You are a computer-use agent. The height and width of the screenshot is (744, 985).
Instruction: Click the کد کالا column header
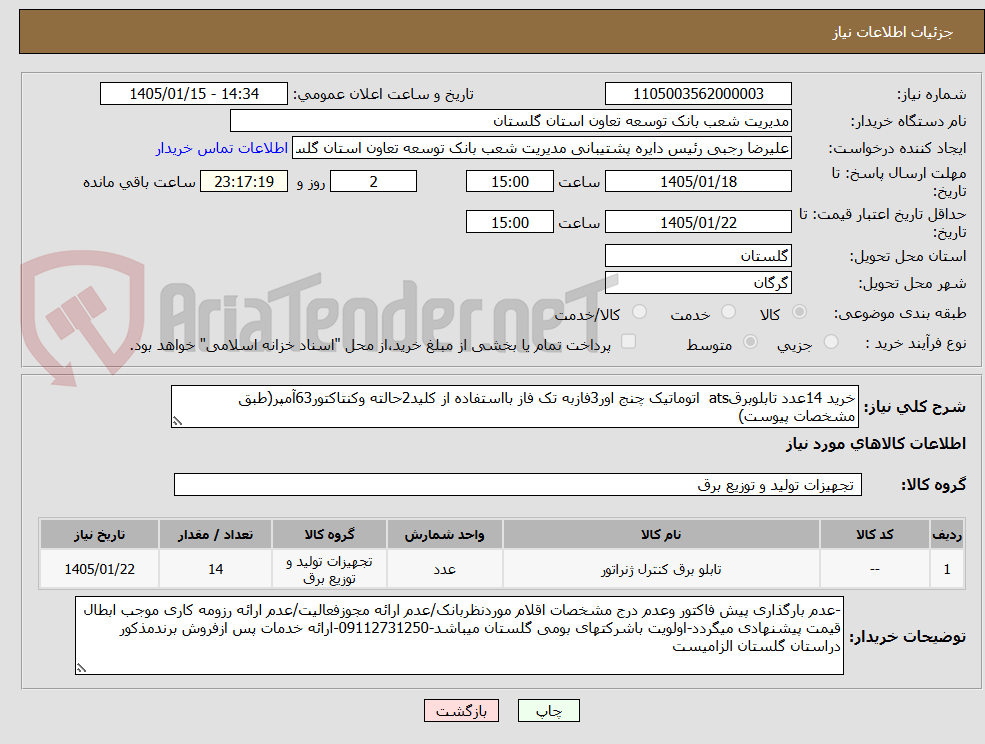[874, 534]
